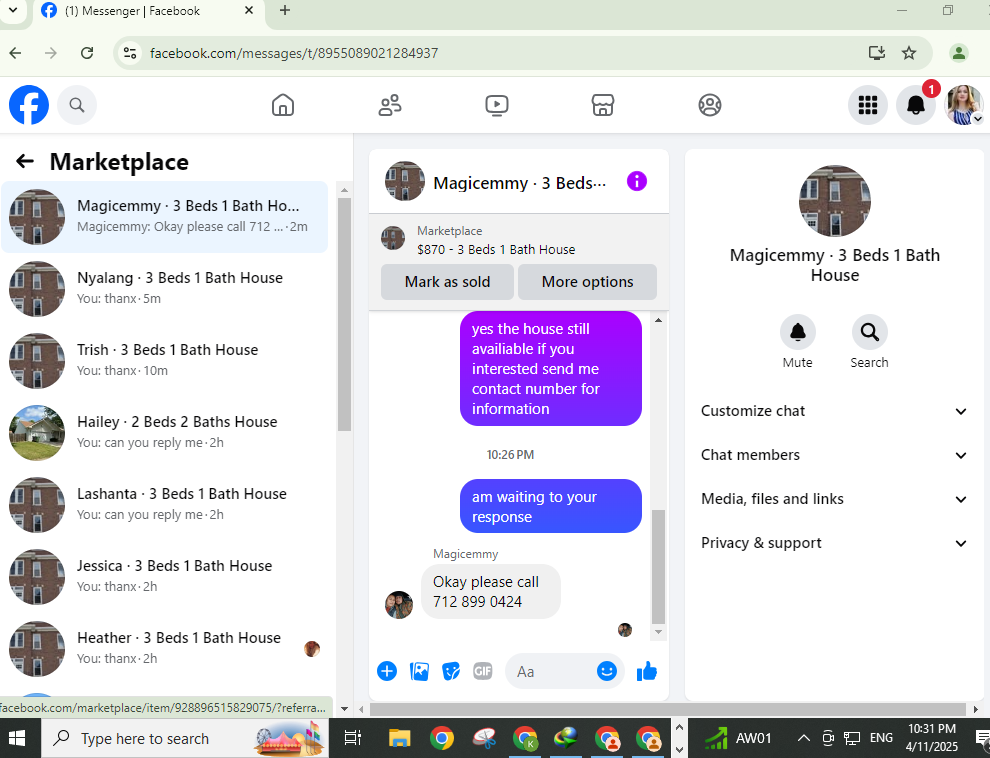
Task: Click the browser back arrow
Action: coord(16,53)
